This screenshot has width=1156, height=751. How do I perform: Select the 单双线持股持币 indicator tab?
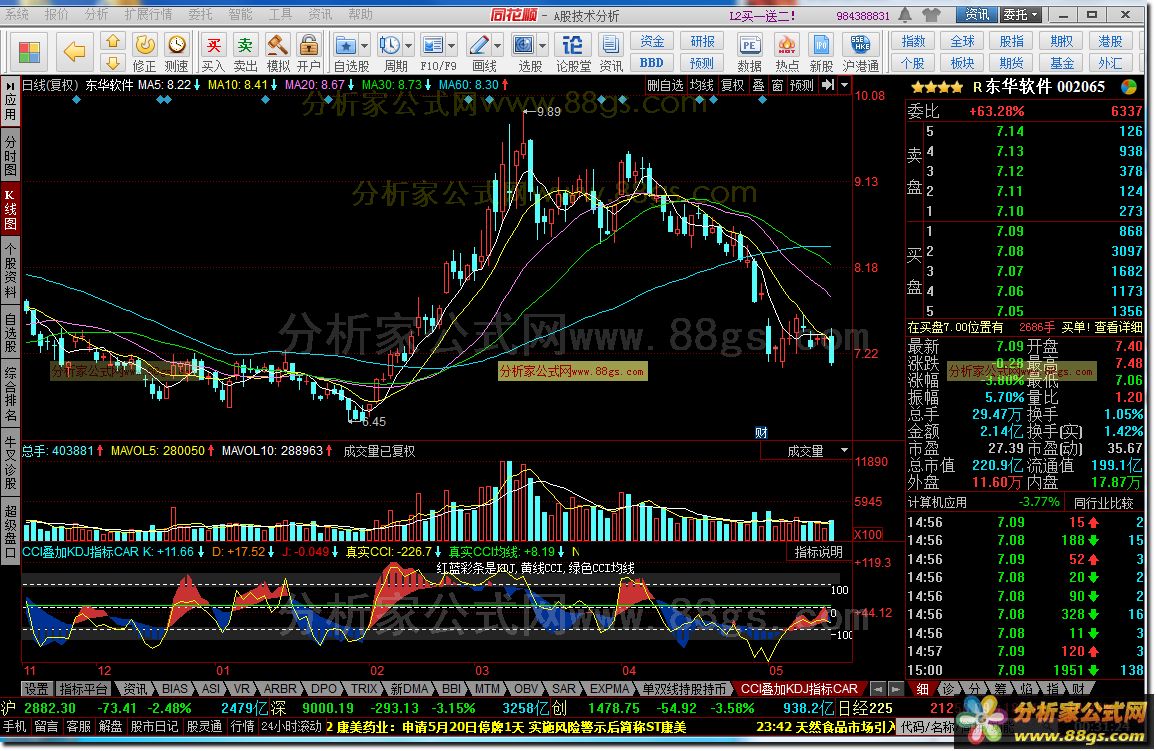683,689
